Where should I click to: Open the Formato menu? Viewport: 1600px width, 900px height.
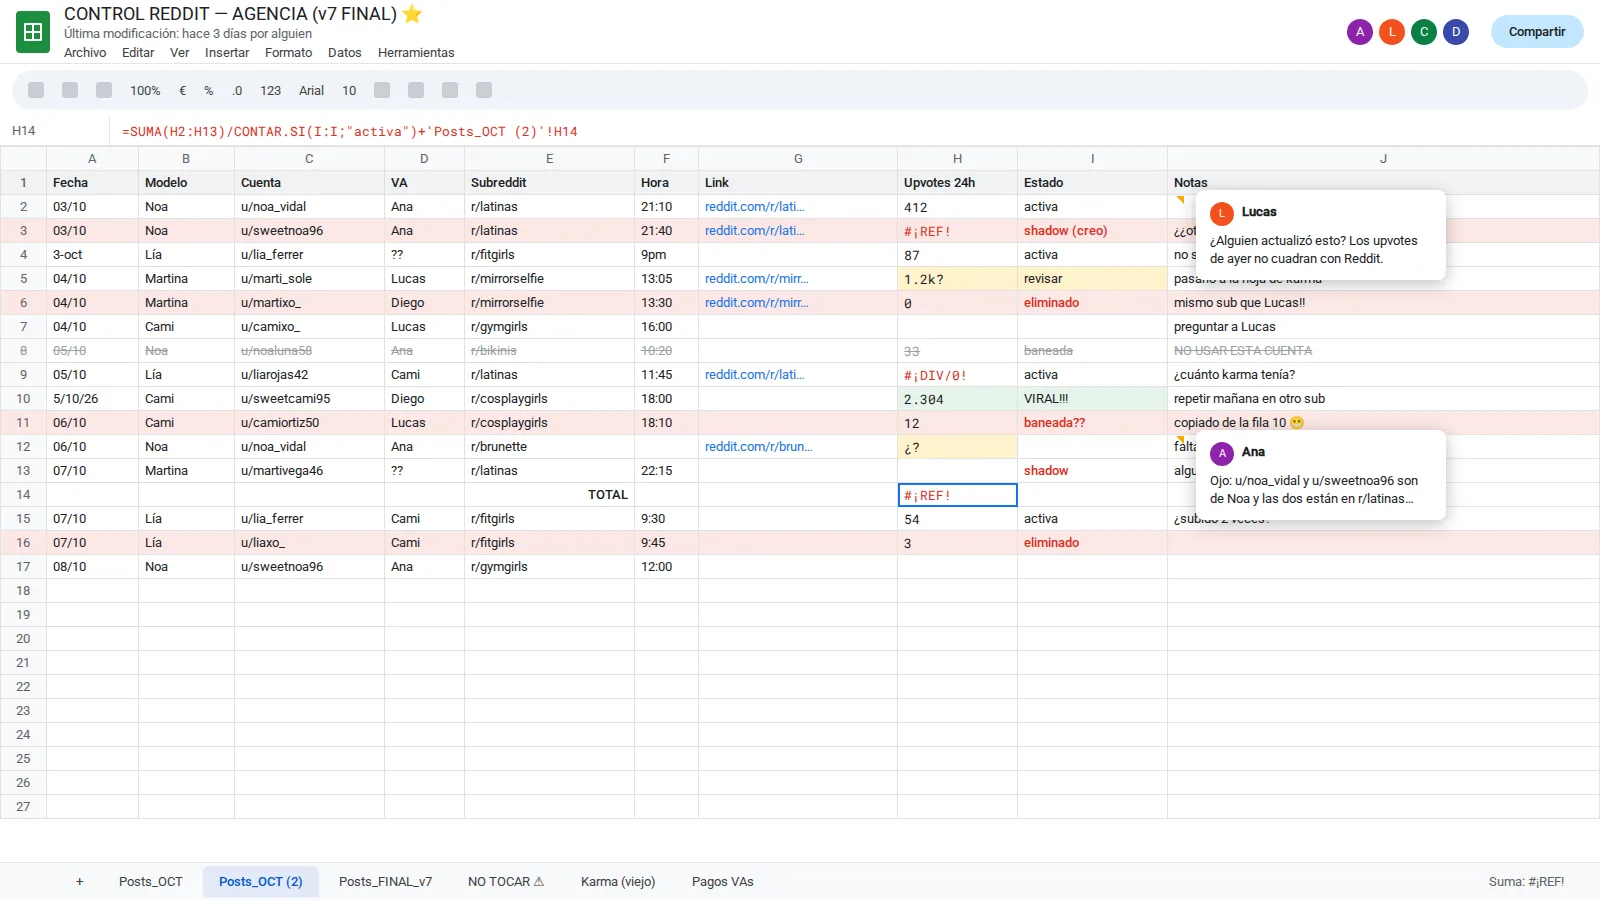pyautogui.click(x=288, y=53)
